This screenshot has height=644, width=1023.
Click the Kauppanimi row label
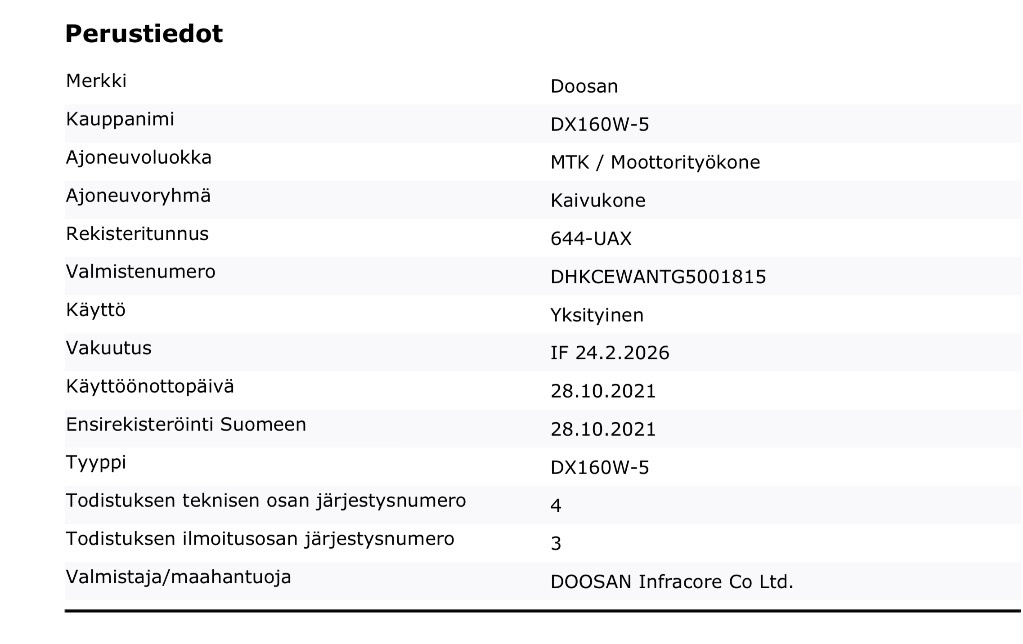click(120, 120)
